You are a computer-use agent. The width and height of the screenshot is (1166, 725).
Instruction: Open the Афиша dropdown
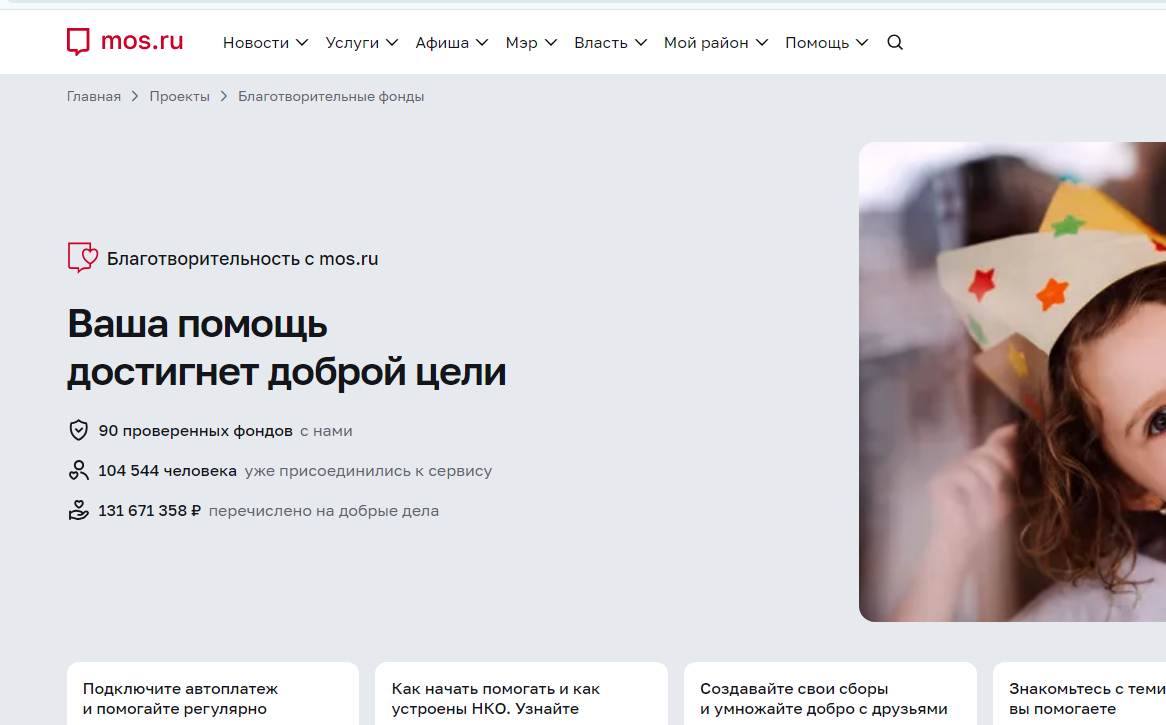(451, 43)
